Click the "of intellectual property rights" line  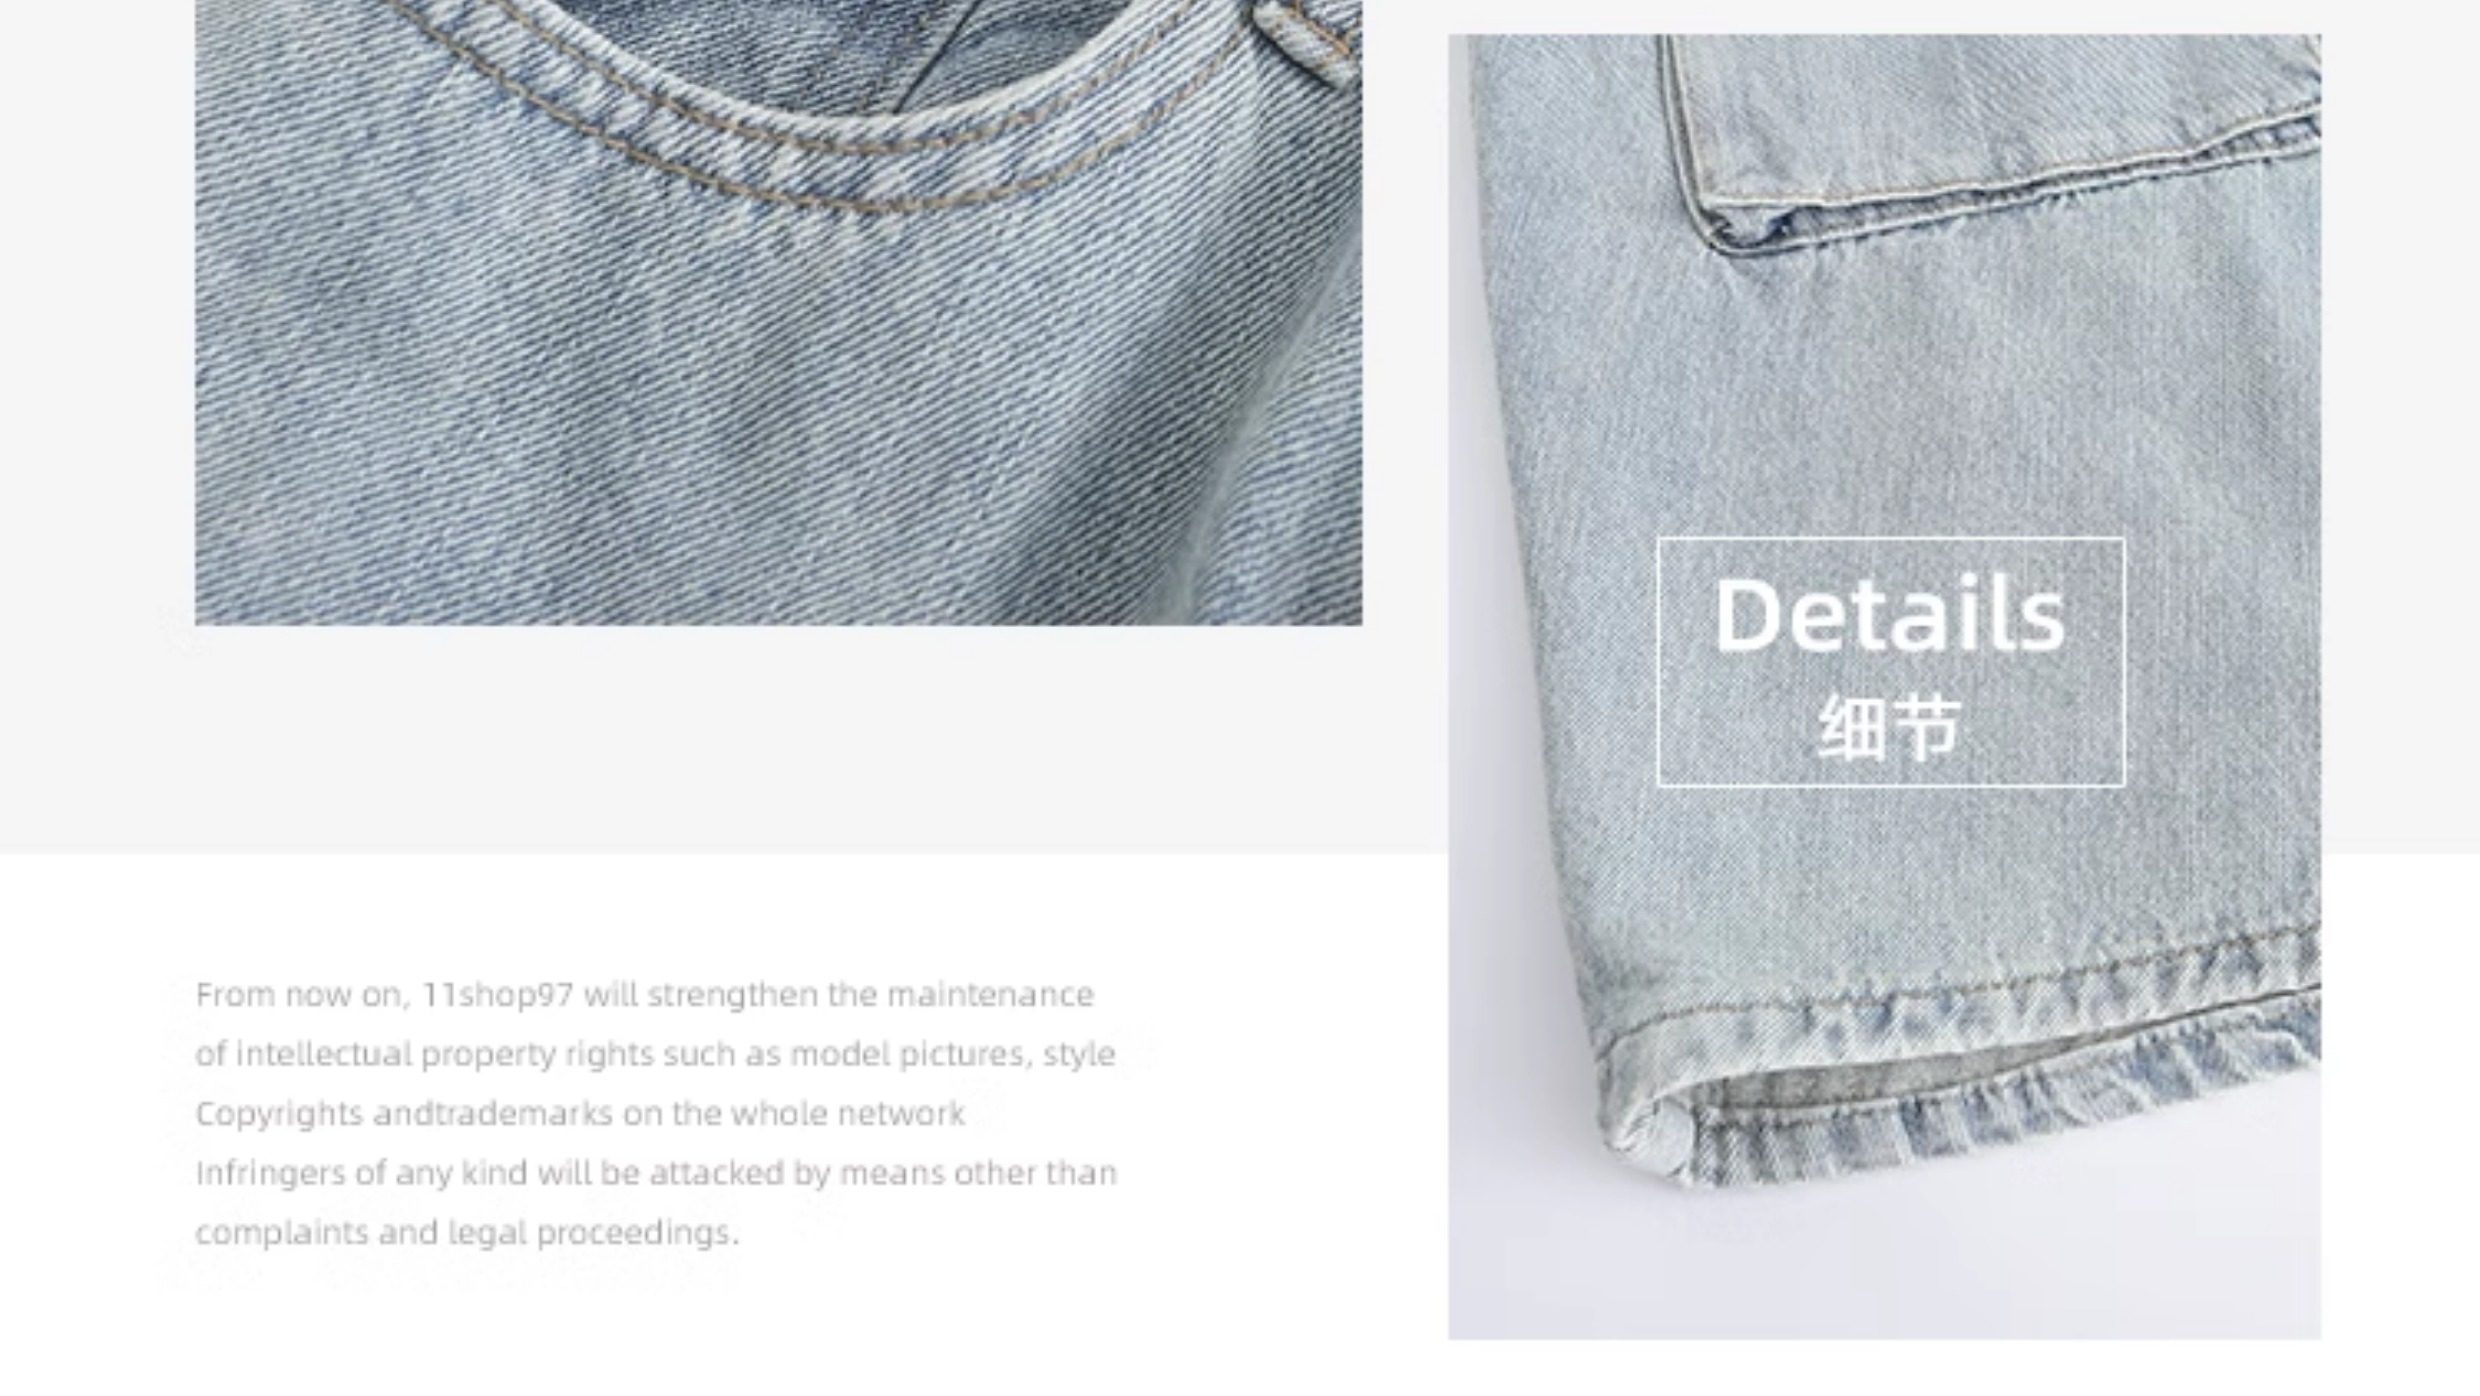tap(655, 1054)
